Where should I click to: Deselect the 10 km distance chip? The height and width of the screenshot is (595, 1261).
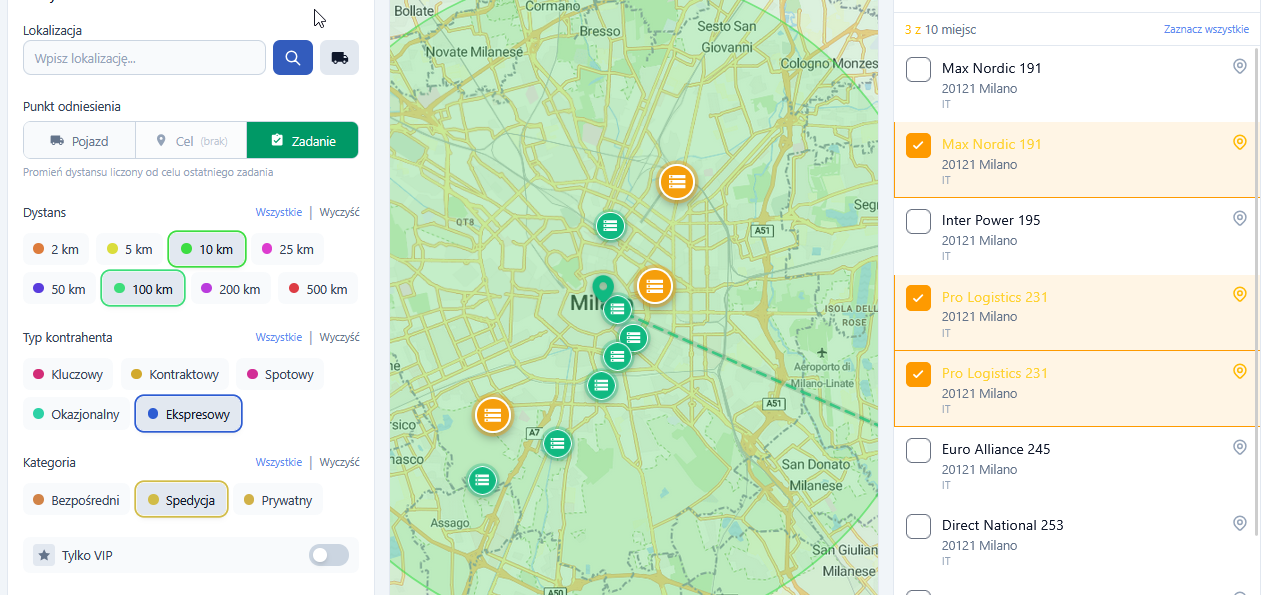pyautogui.click(x=207, y=249)
